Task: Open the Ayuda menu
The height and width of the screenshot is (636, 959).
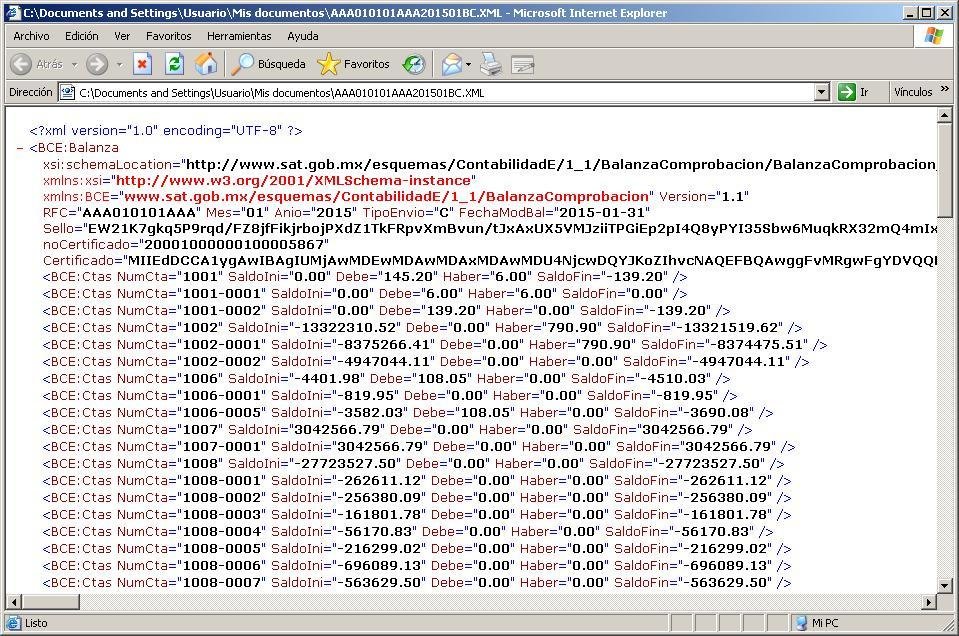Action: click(303, 36)
